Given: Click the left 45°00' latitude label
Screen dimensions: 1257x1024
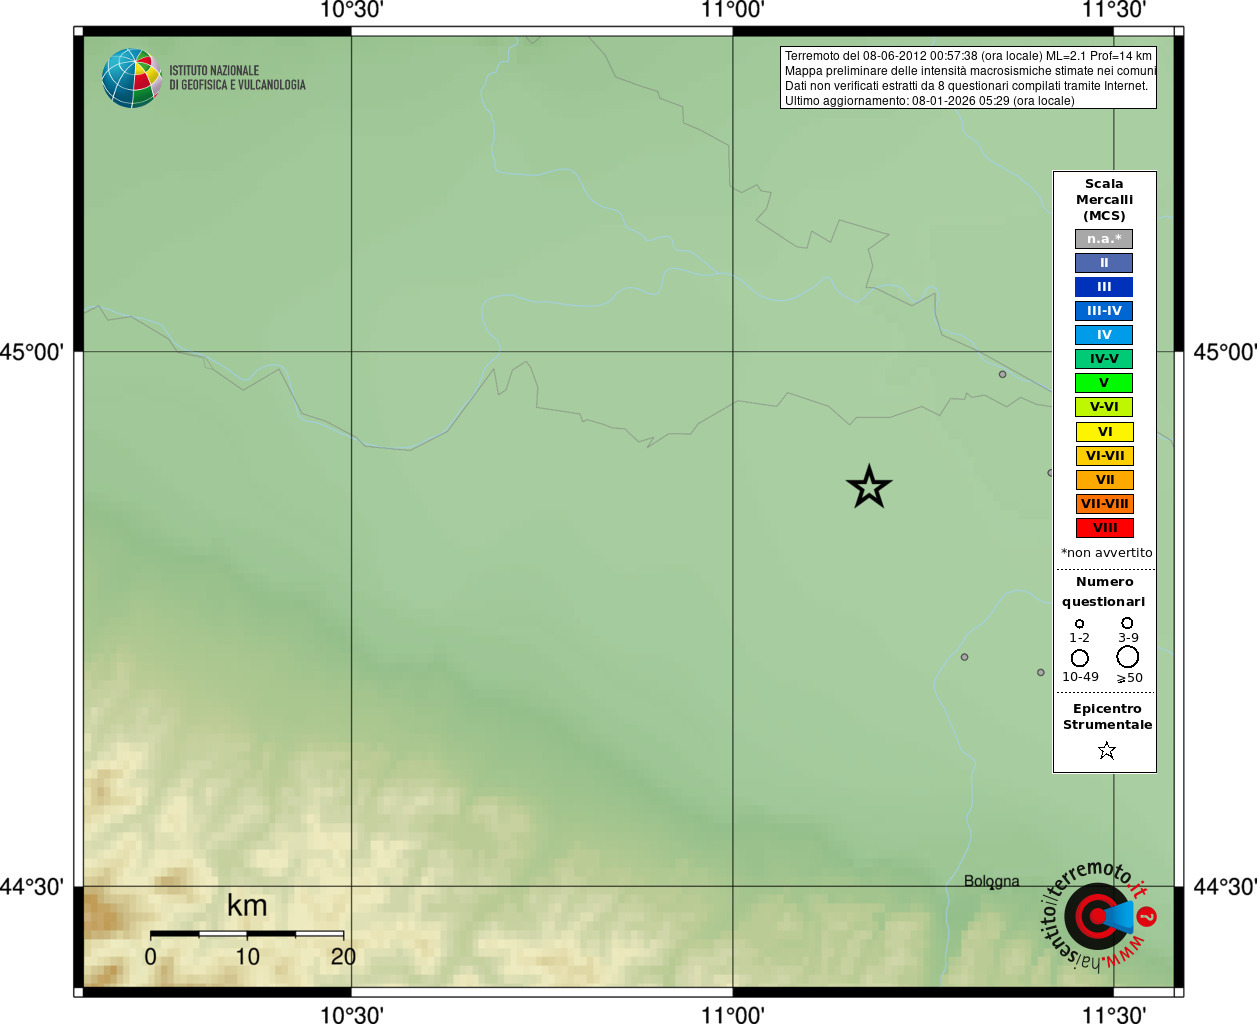Looking at the screenshot, I should (32, 352).
